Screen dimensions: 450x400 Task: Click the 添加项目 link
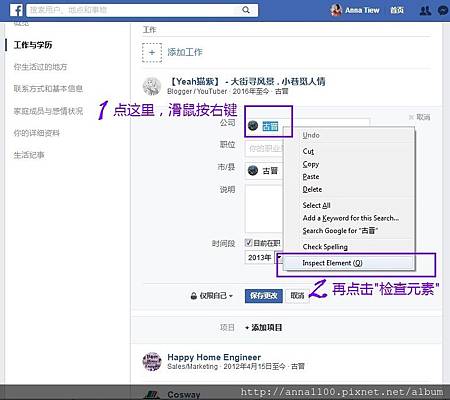pyautogui.click(x=264, y=328)
